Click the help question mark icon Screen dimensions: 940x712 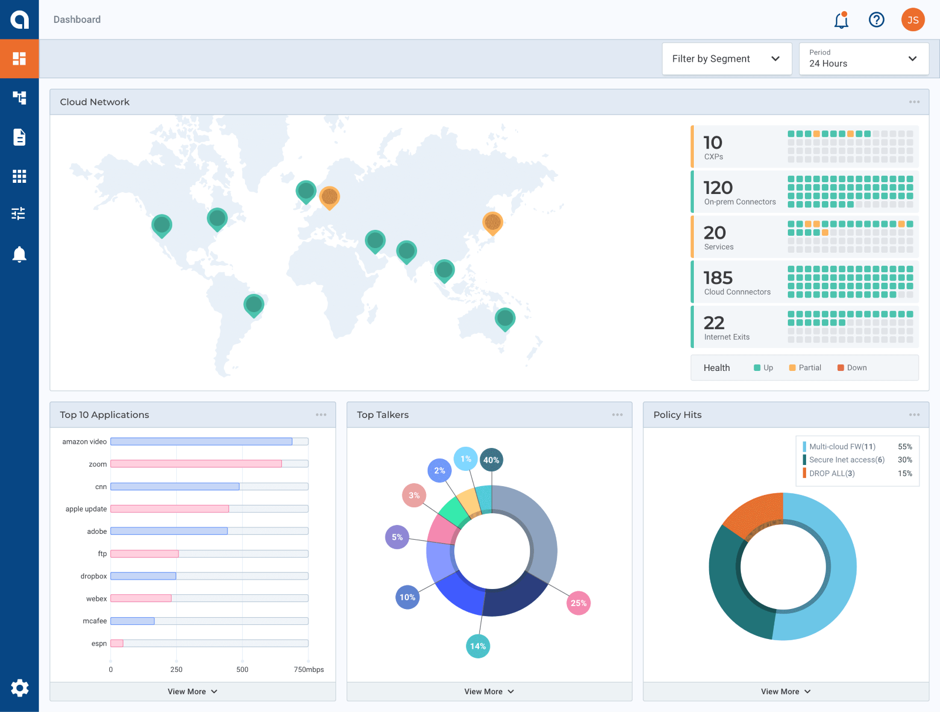coord(876,20)
